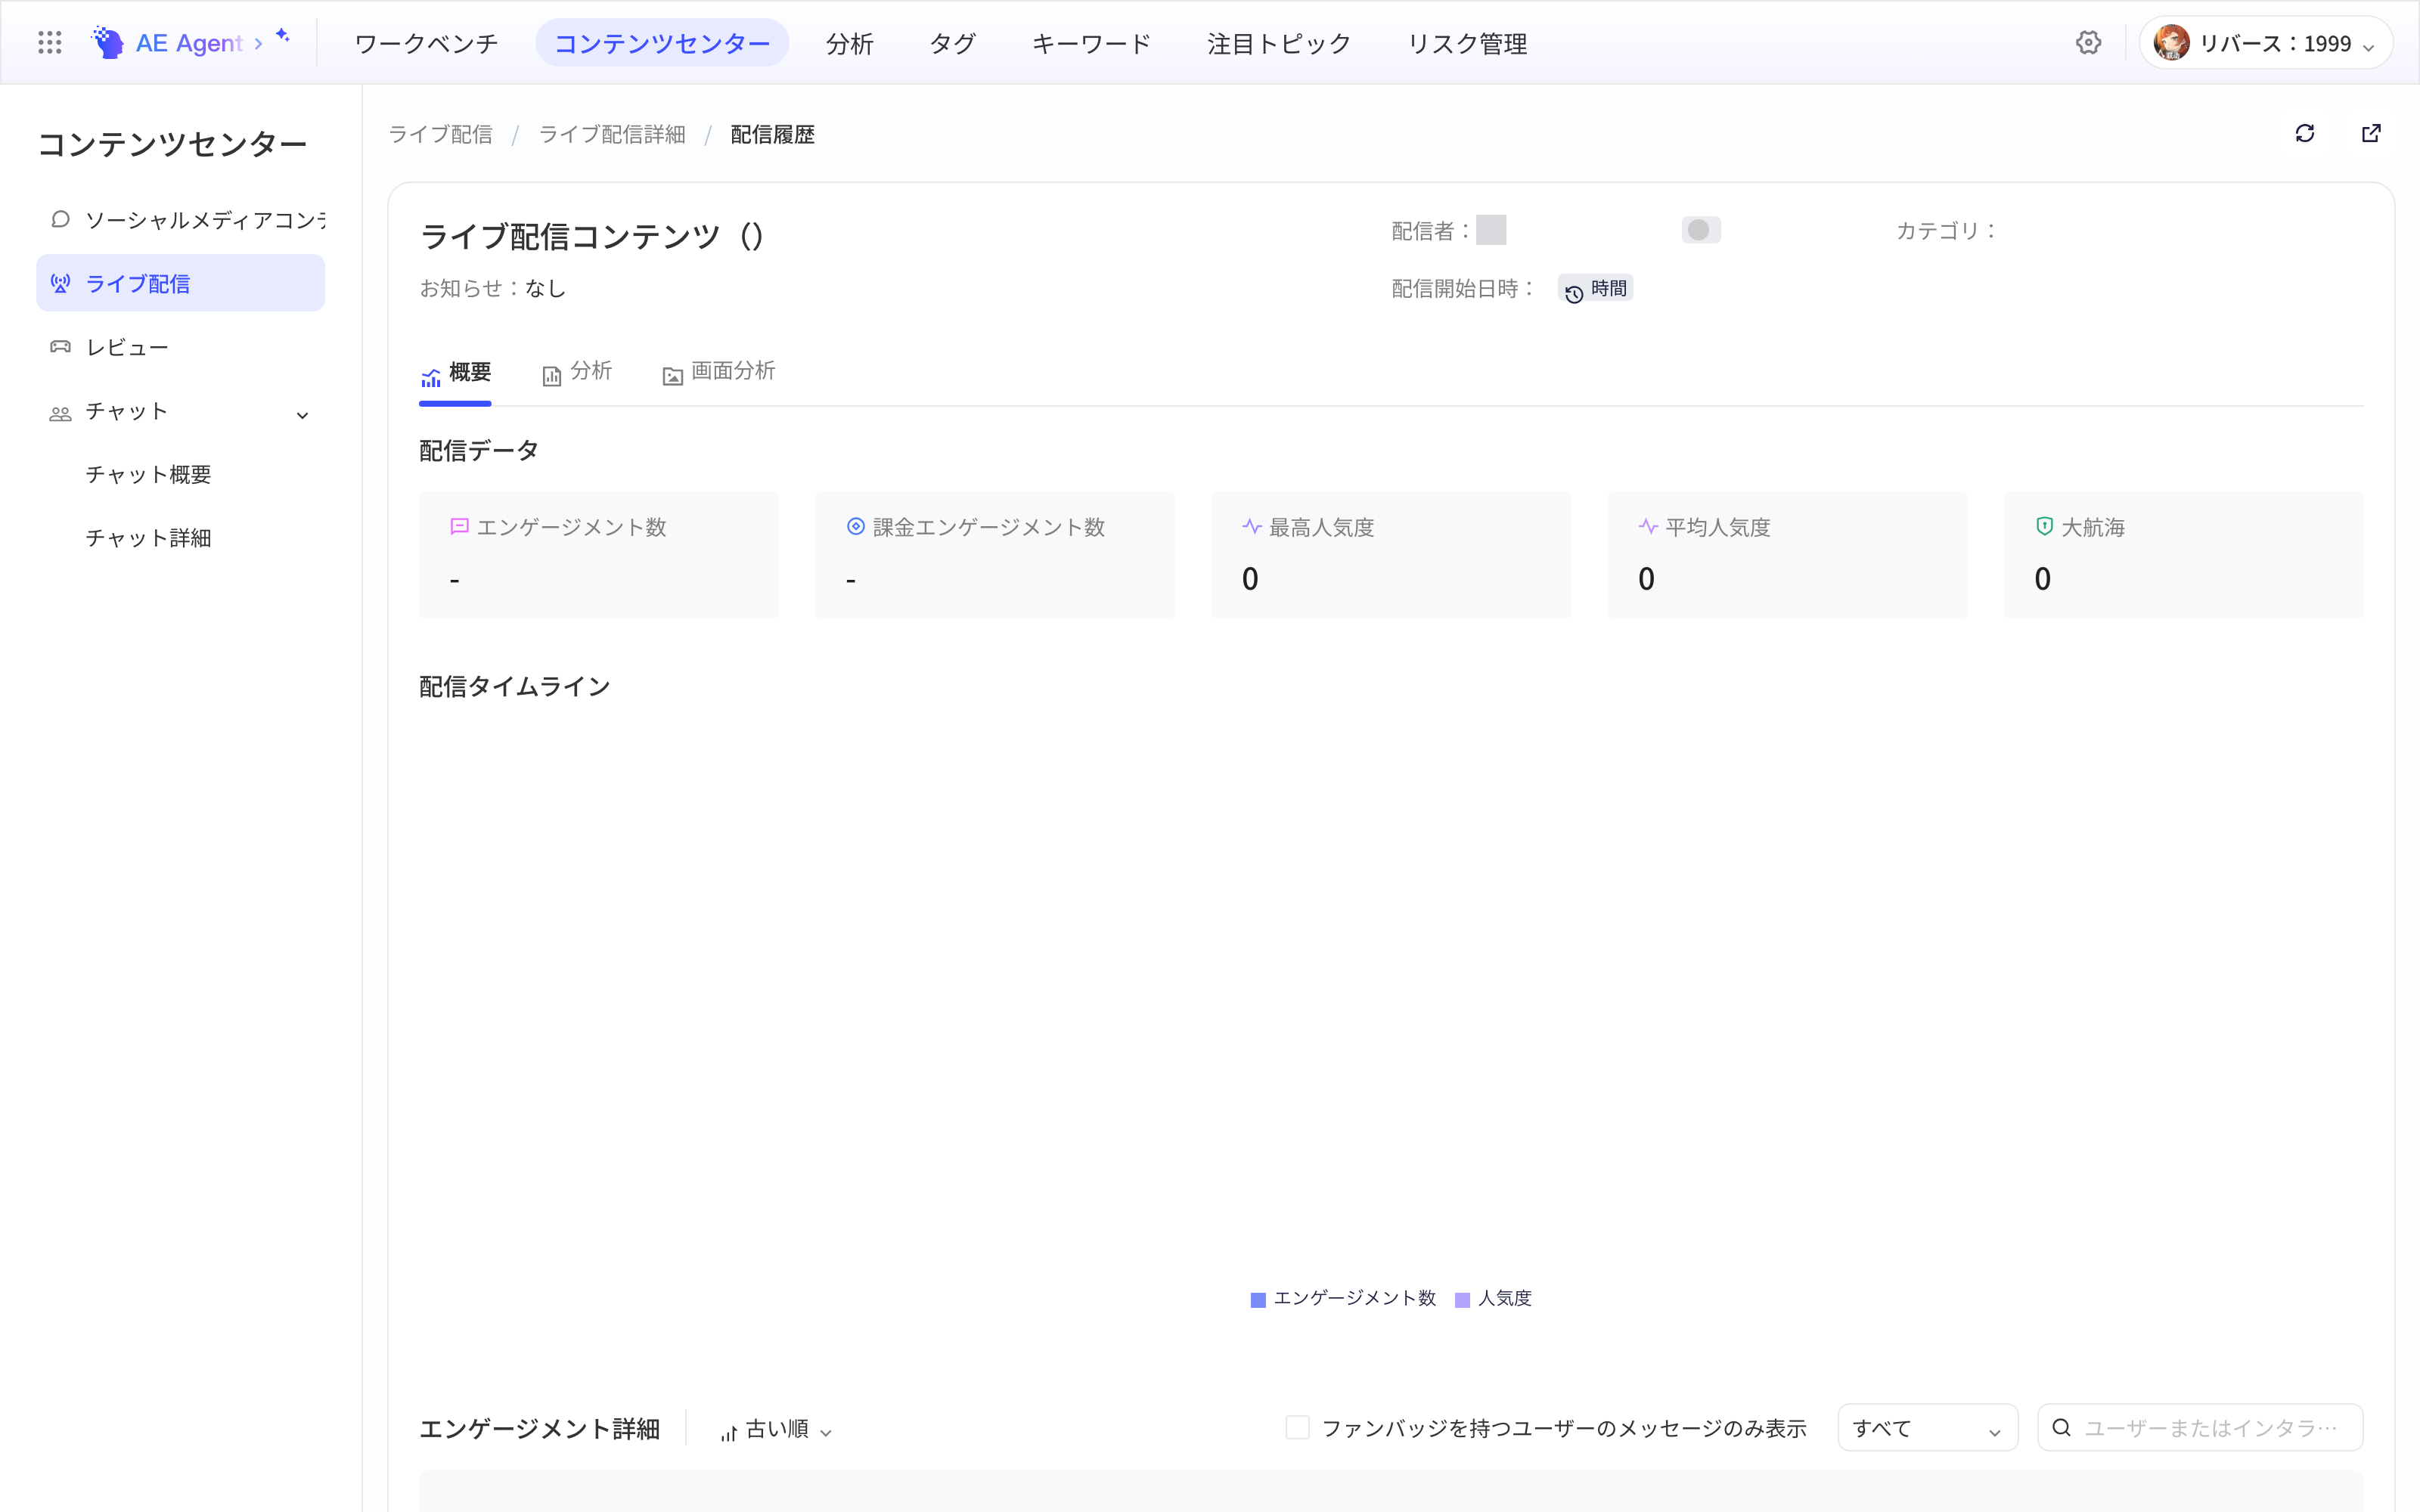Click the レビュー gamepad icon
Screen dimensions: 2420x1512
point(60,346)
